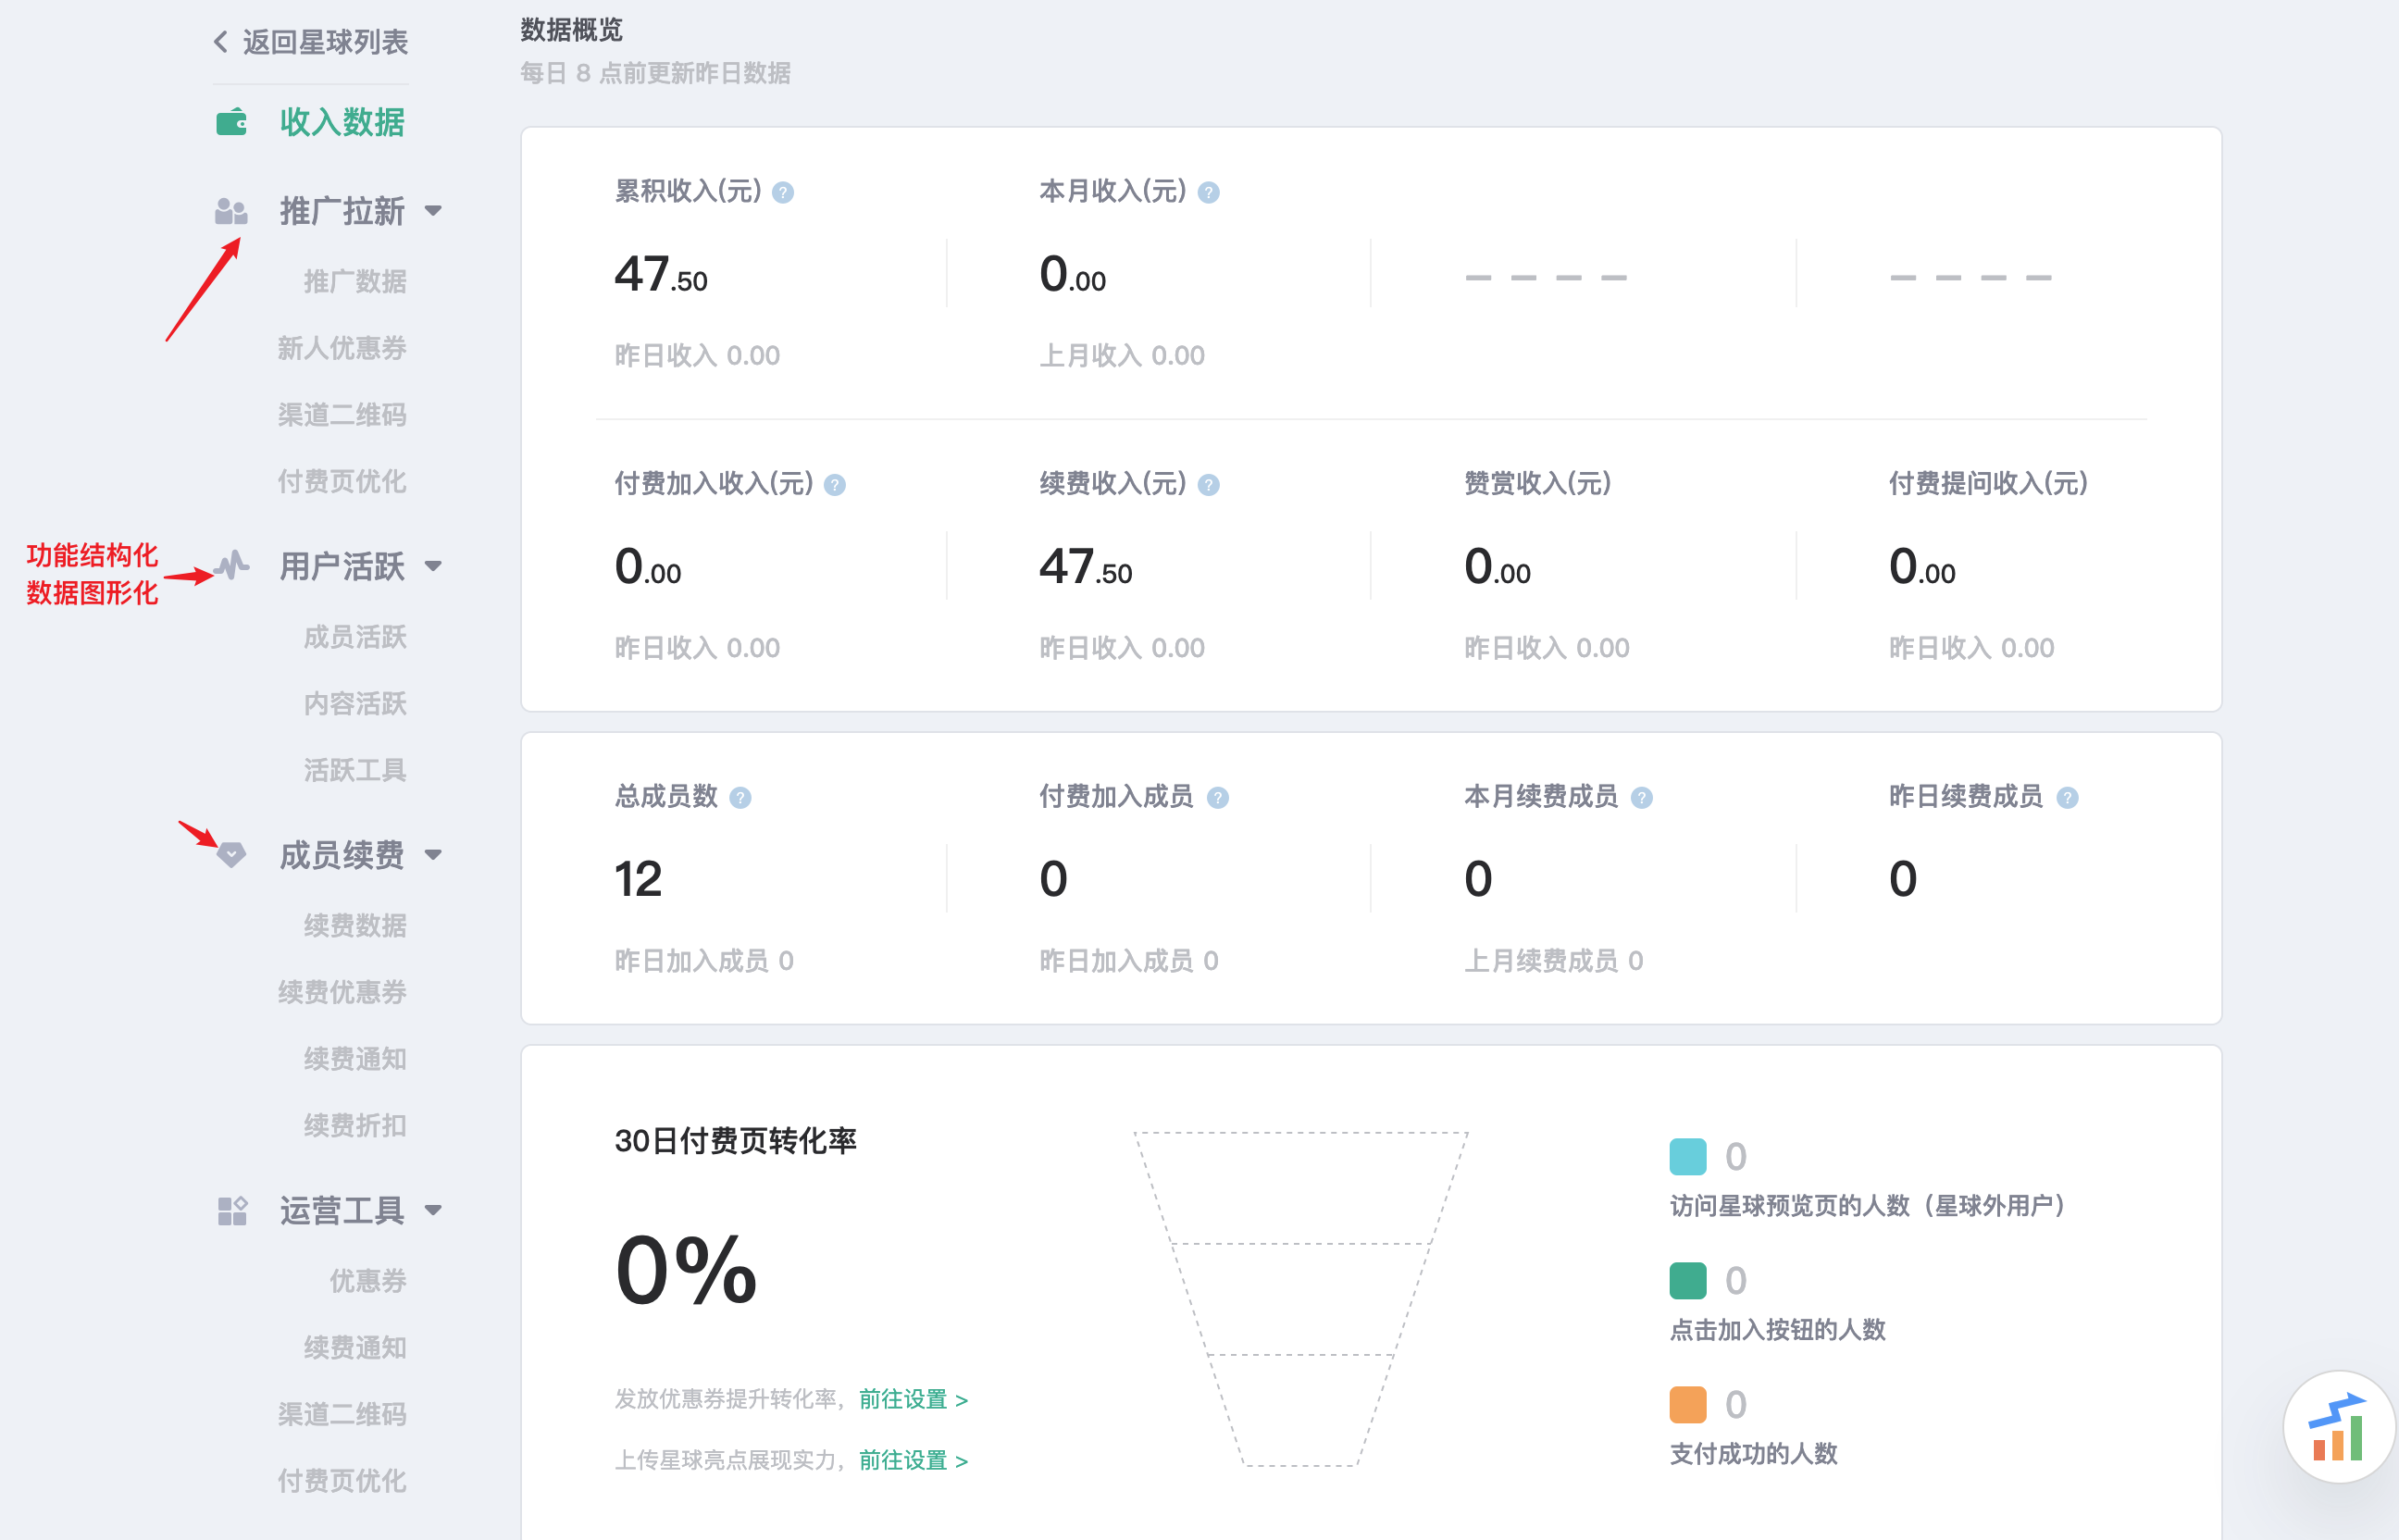Collapse the 用户活跃 section arrow
This screenshot has width=2399, height=1540.
pyautogui.click(x=433, y=566)
